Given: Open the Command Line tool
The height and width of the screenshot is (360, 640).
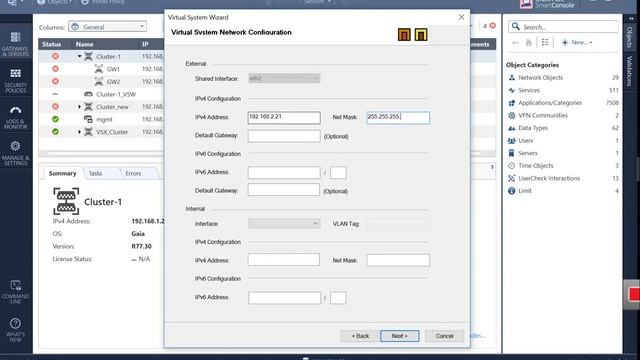Looking at the screenshot, I should 16,291.
